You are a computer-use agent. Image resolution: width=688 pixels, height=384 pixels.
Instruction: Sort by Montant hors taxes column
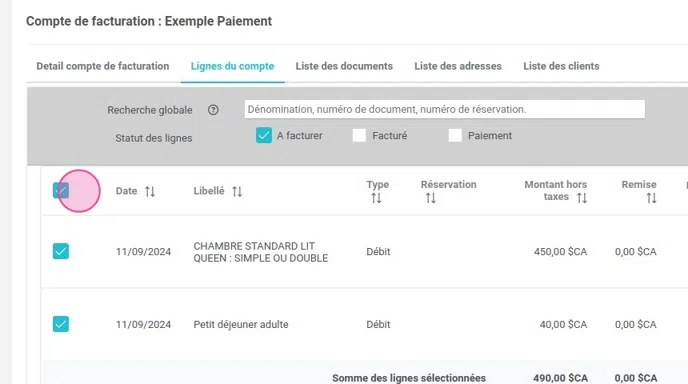pos(582,198)
